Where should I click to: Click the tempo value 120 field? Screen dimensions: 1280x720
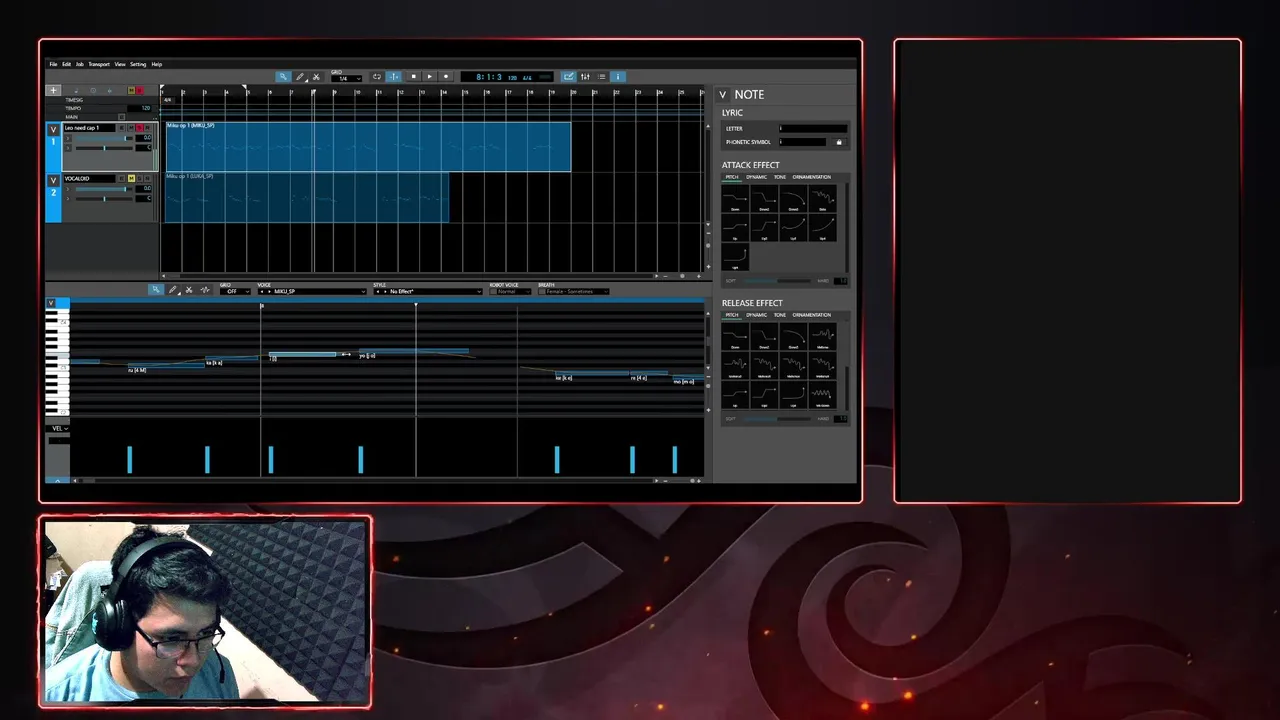click(139, 108)
